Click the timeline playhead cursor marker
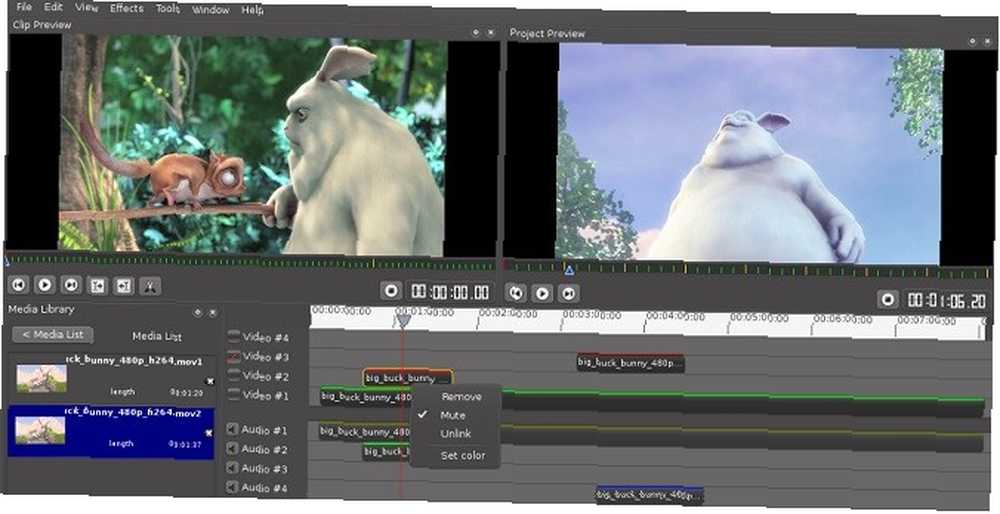Viewport: 1000px width, 514px height. [x=403, y=319]
